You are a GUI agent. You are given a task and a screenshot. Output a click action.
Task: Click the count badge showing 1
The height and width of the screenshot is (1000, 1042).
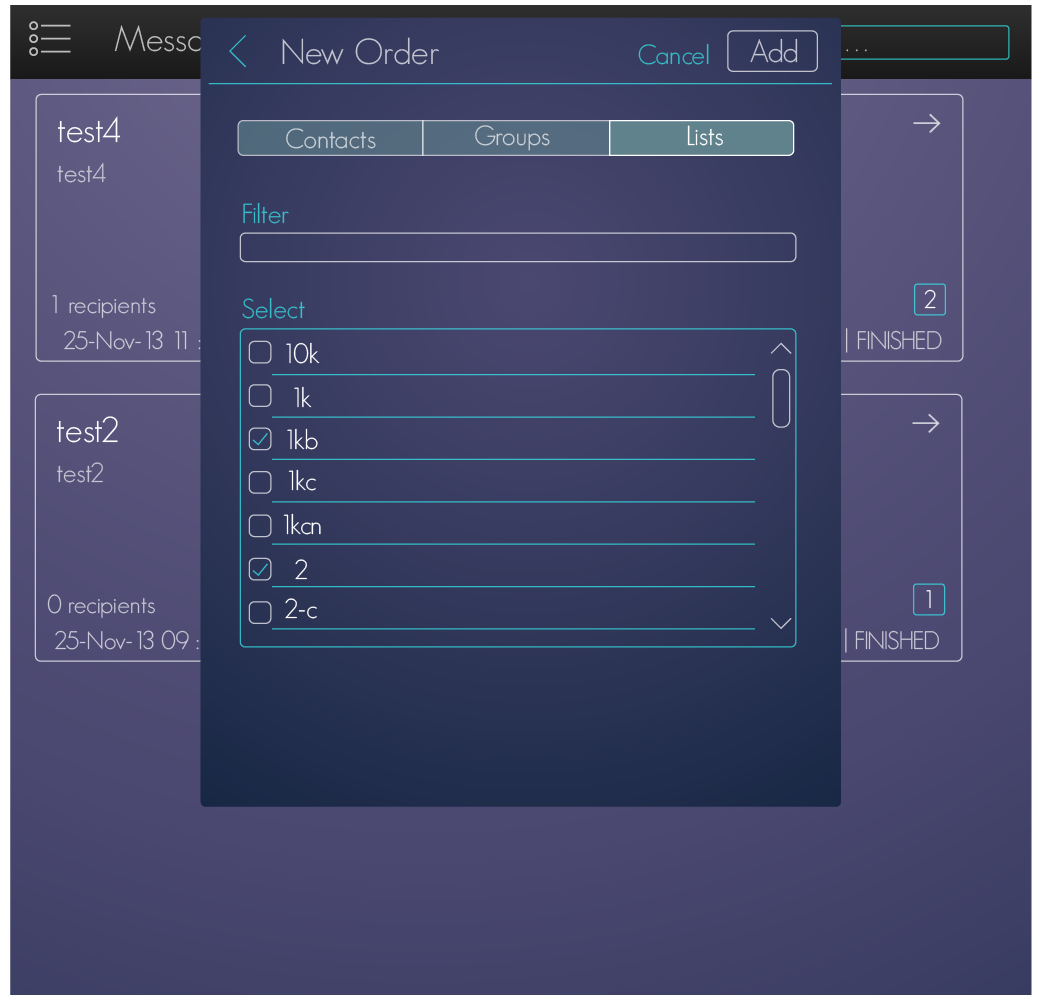click(x=929, y=600)
